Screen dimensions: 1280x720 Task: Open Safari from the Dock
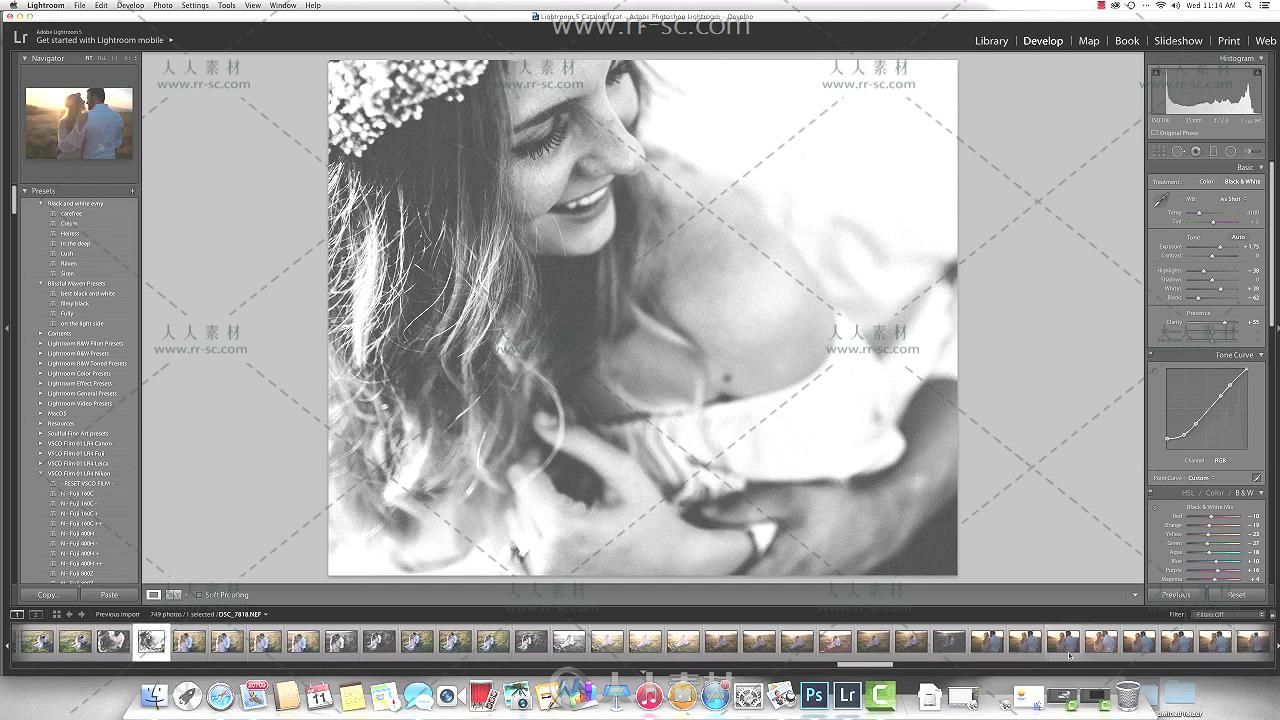click(220, 695)
